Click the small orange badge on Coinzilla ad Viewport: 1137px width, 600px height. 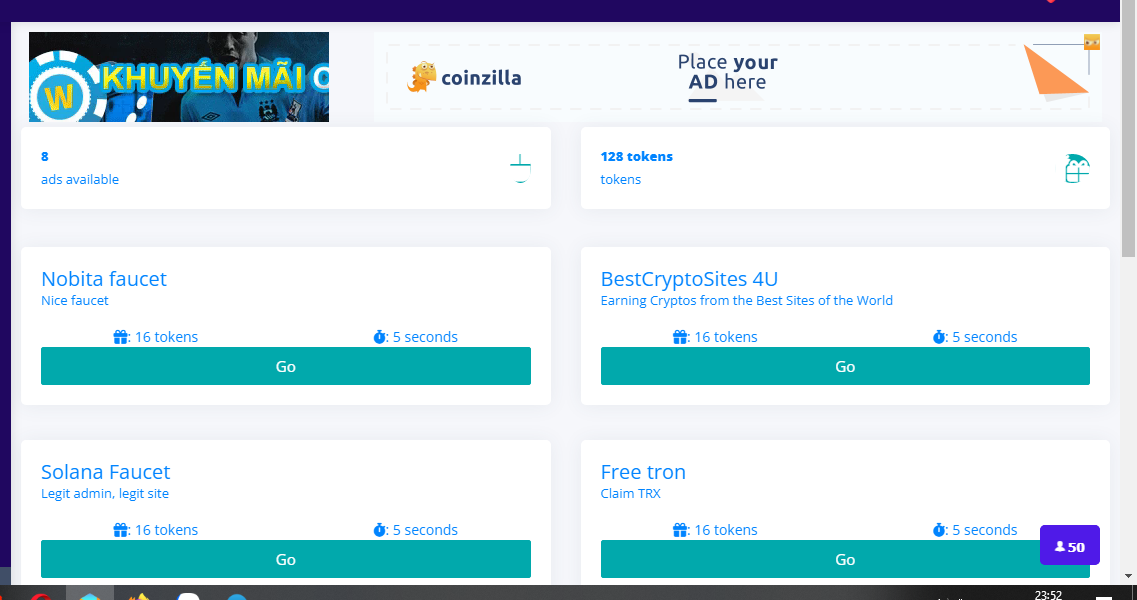click(x=1091, y=42)
